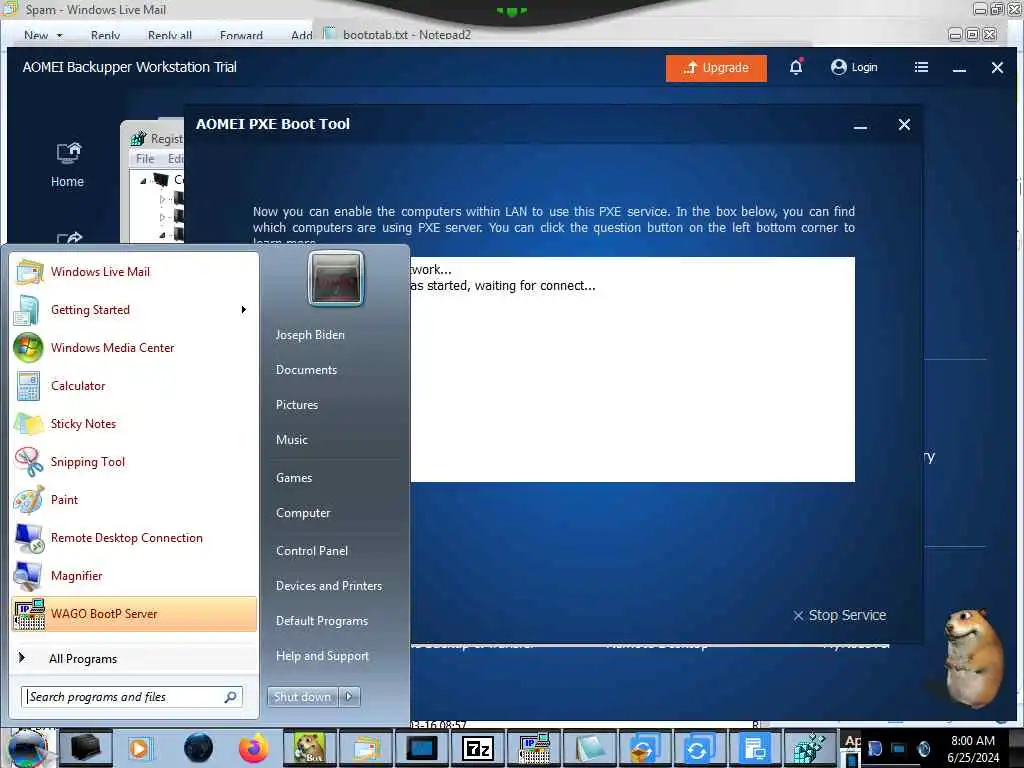This screenshot has height=768, width=1024.
Task: Click the volume speaker tray icon
Action: pyautogui.click(x=923, y=748)
